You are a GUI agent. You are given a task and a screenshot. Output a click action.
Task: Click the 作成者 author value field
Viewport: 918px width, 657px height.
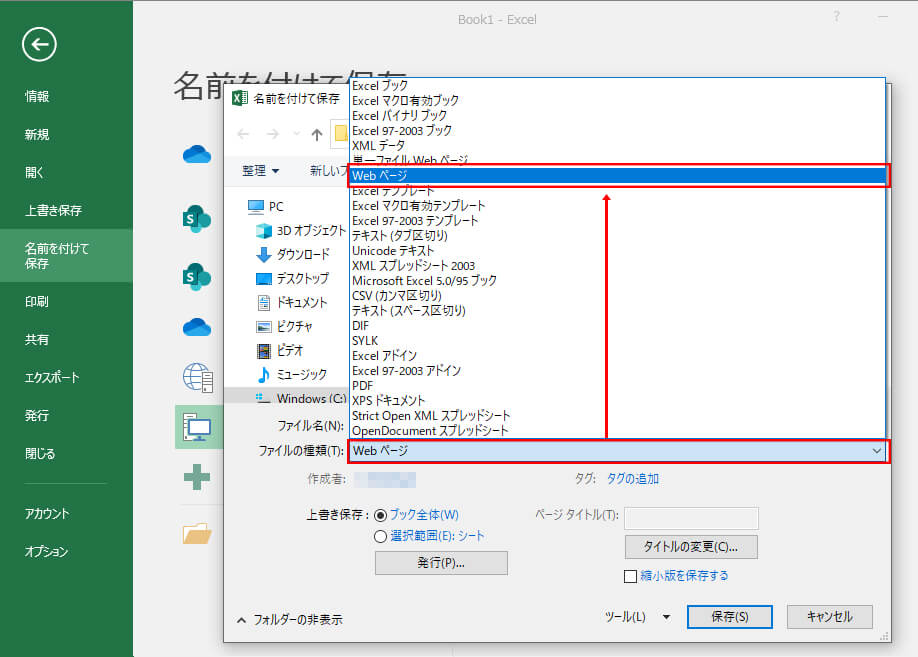385,480
